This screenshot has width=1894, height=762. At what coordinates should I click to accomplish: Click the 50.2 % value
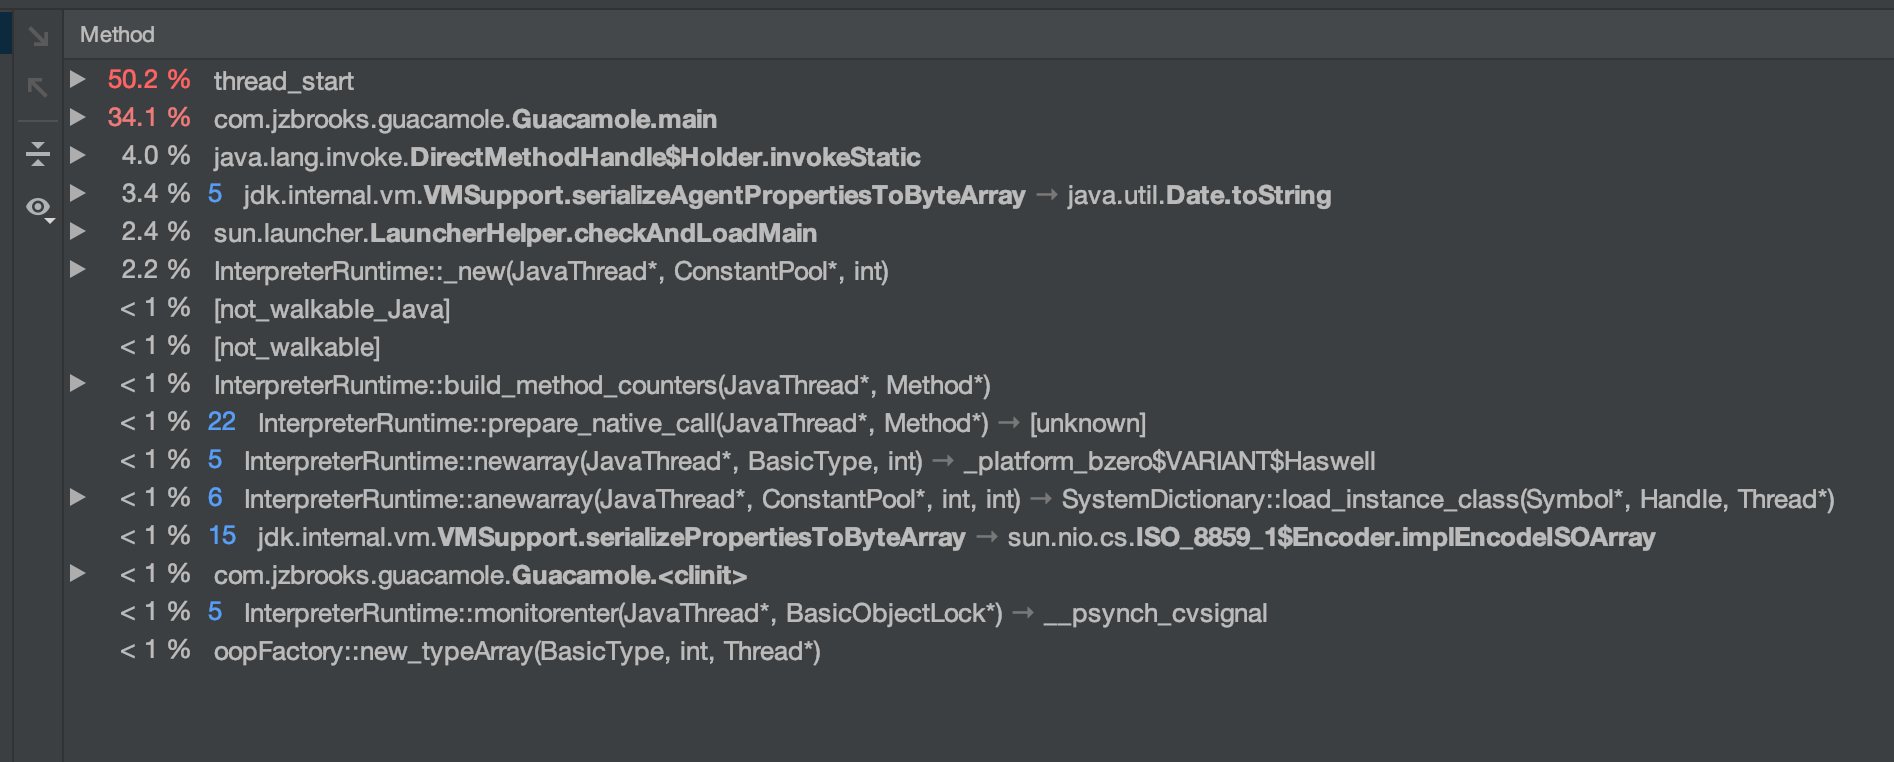[x=149, y=79]
